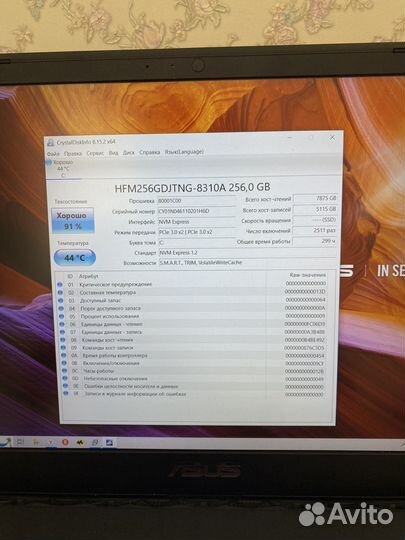Screen dimensions: 405x540
Task: Click the blue status icon of attribute 0E
Action: coord(65,386)
